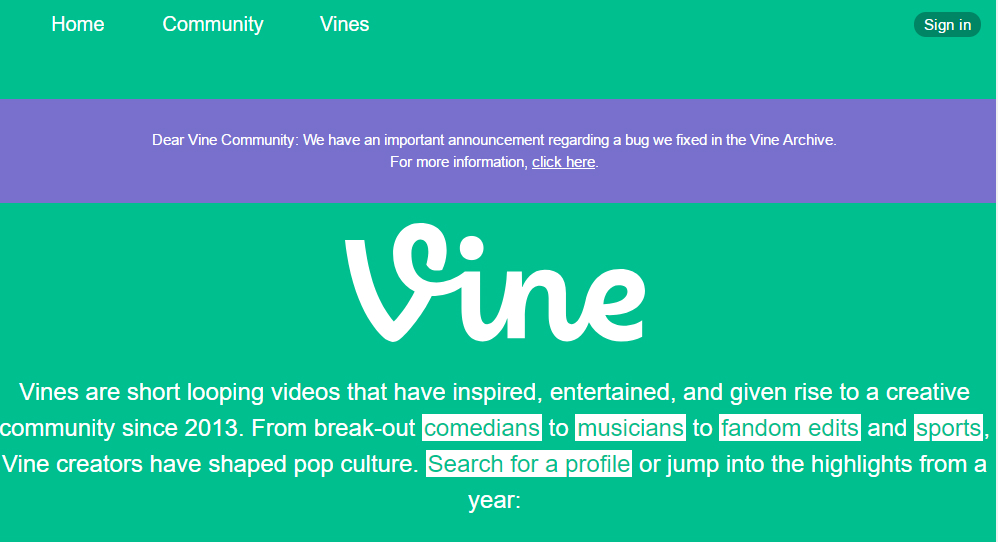This screenshot has width=998, height=542.
Task: Open the Vines menu item
Action: pyautogui.click(x=345, y=24)
